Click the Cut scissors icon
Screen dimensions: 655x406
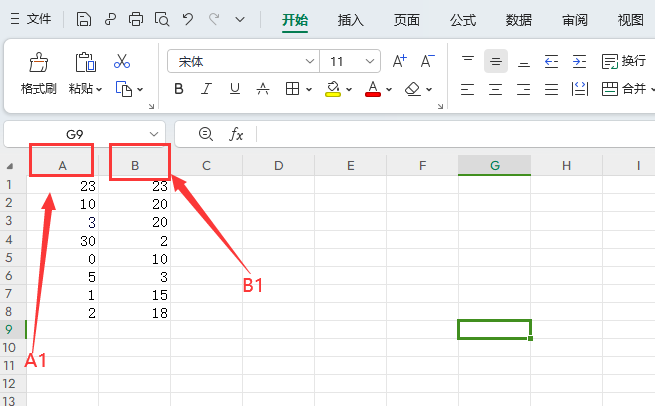pyautogui.click(x=122, y=61)
